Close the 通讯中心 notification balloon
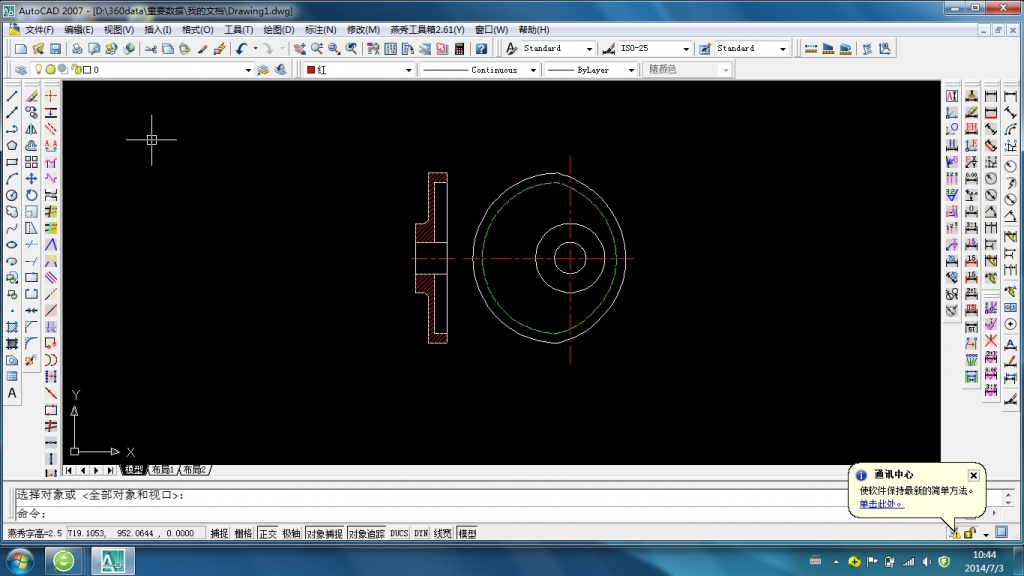Image resolution: width=1024 pixels, height=576 pixels. coord(973,475)
